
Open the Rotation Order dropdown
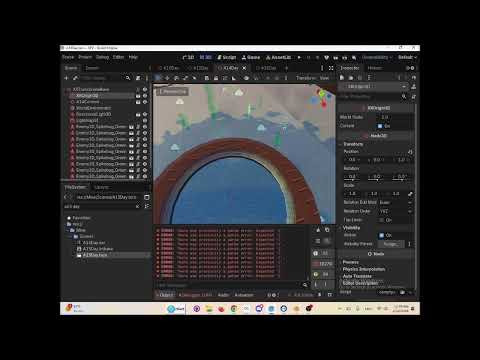396,211
